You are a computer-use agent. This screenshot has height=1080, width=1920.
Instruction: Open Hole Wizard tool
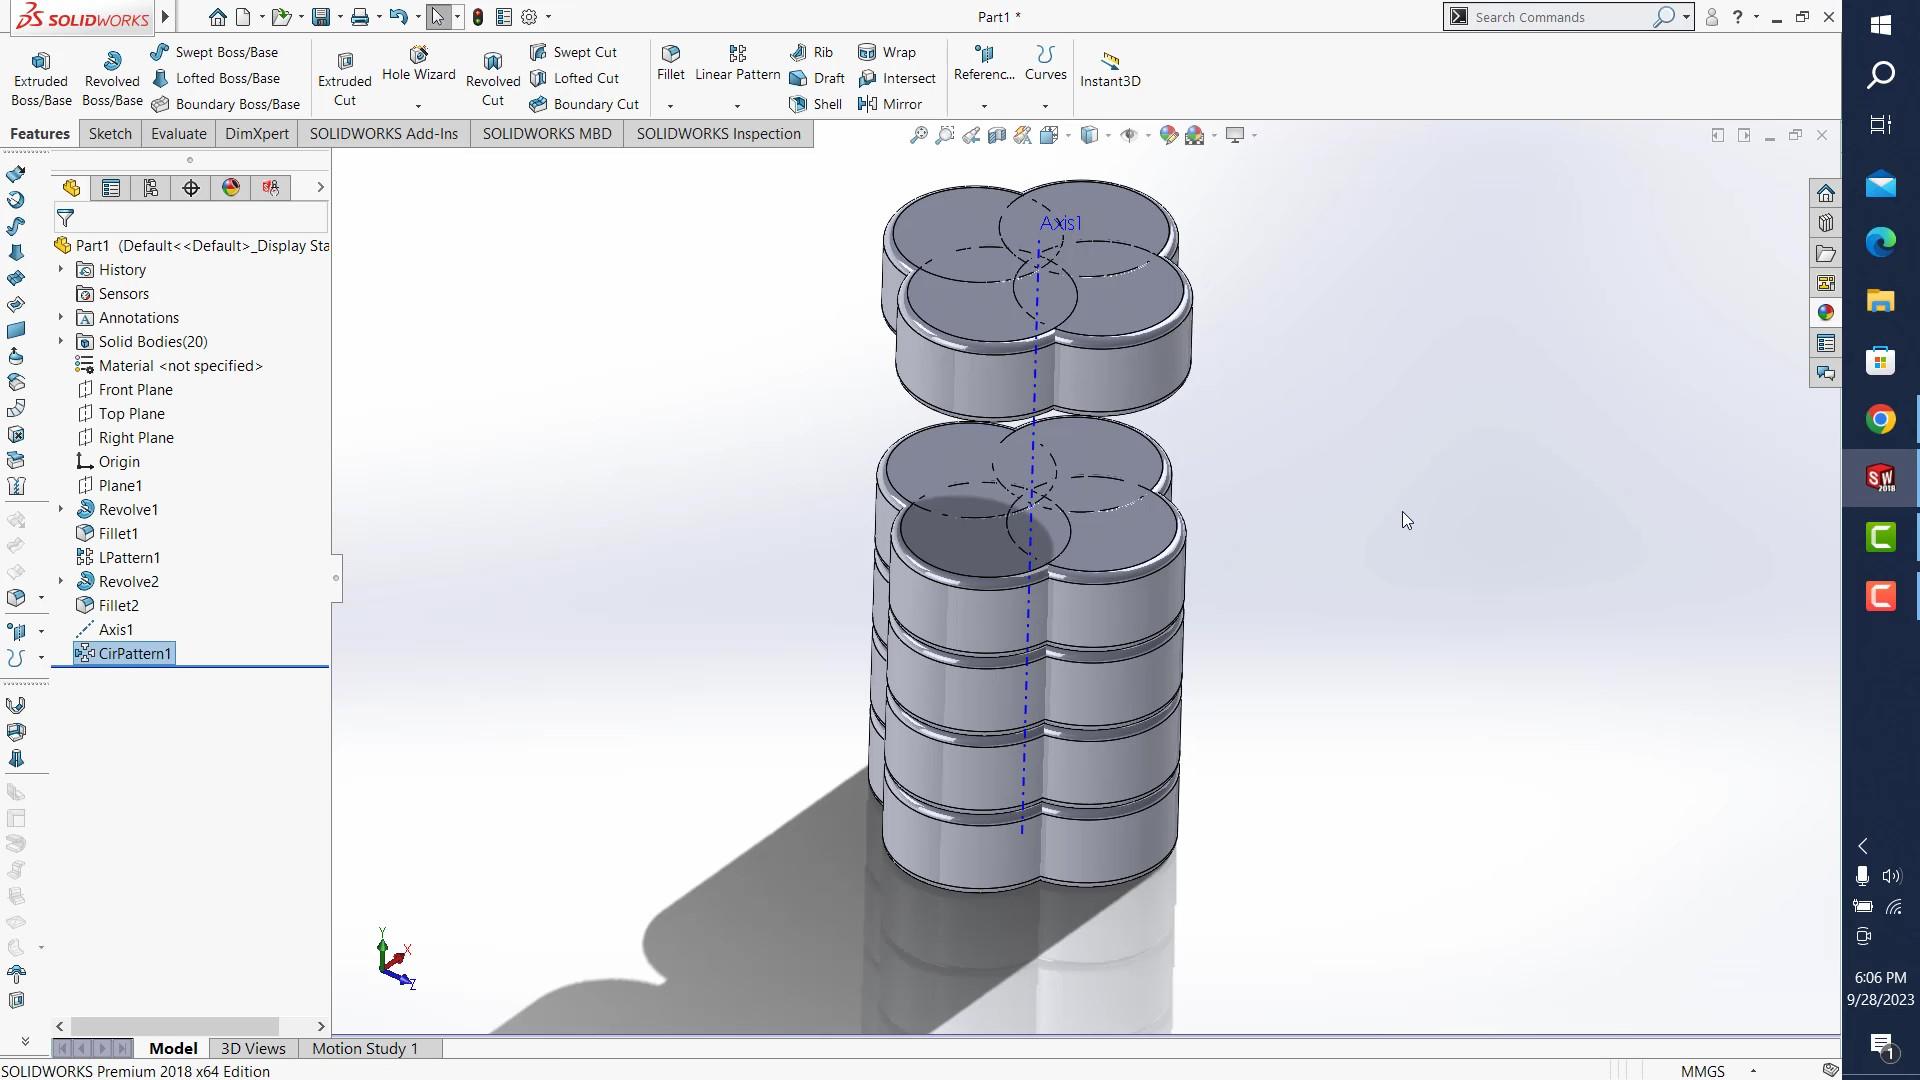pyautogui.click(x=418, y=64)
